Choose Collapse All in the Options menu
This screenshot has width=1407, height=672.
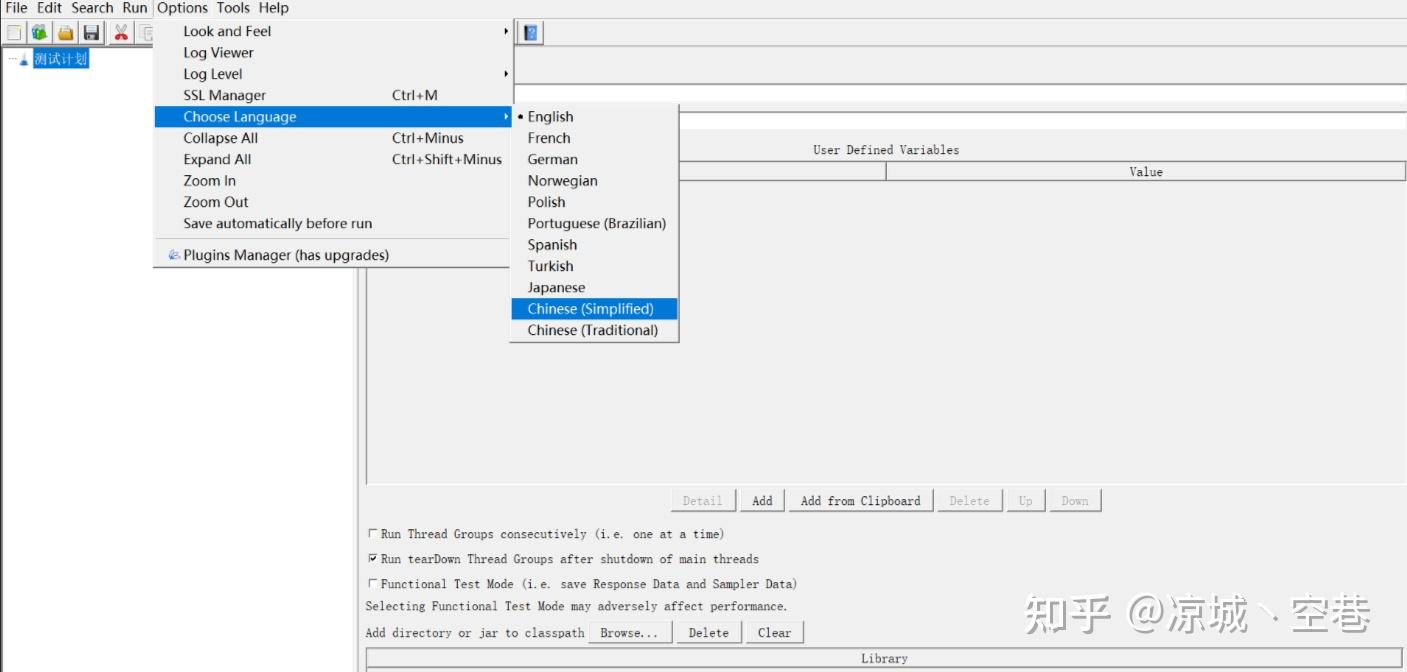point(332,138)
